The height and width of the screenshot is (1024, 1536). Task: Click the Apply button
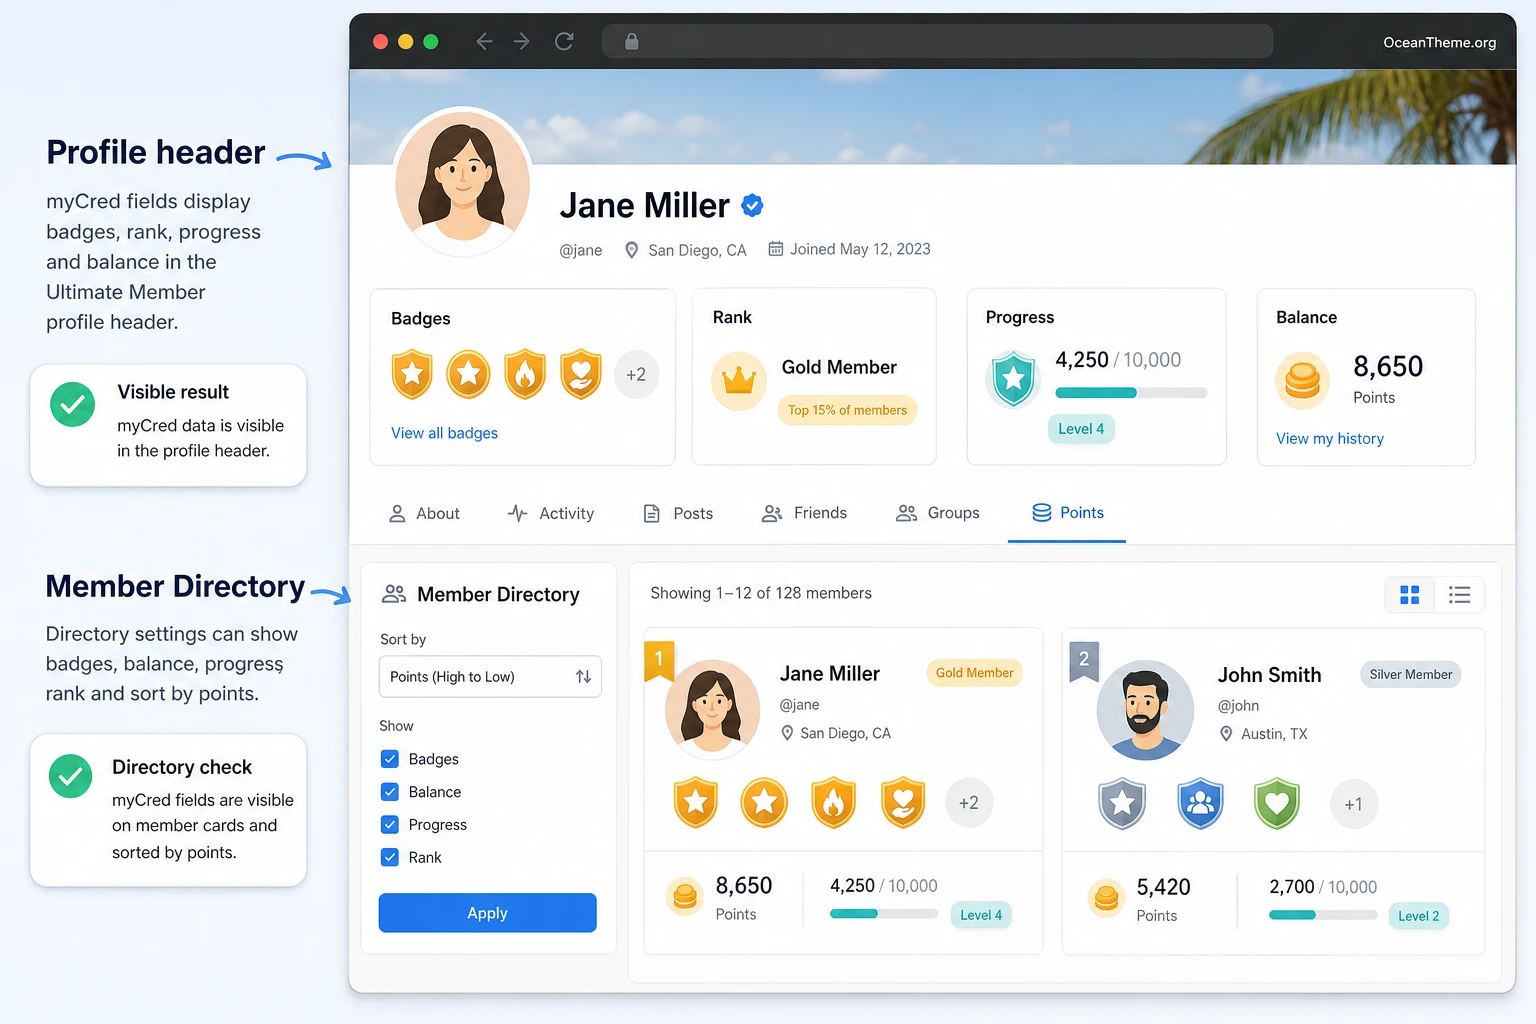(488, 913)
